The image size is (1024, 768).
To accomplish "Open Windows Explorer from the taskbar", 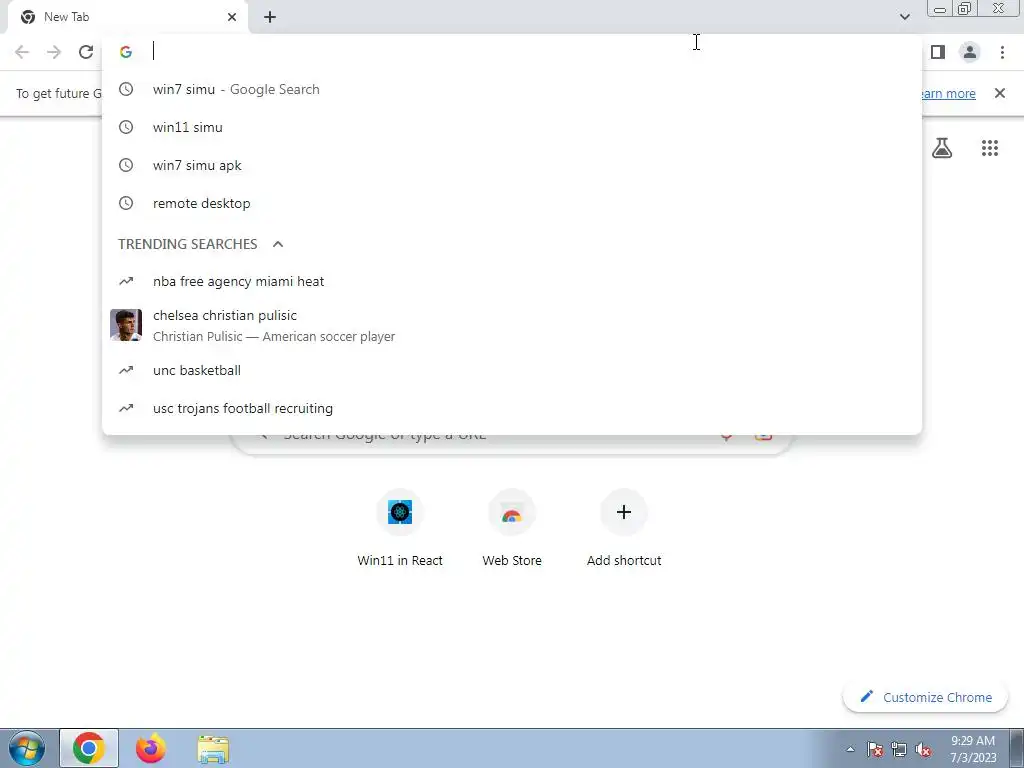I will coord(213,750).
